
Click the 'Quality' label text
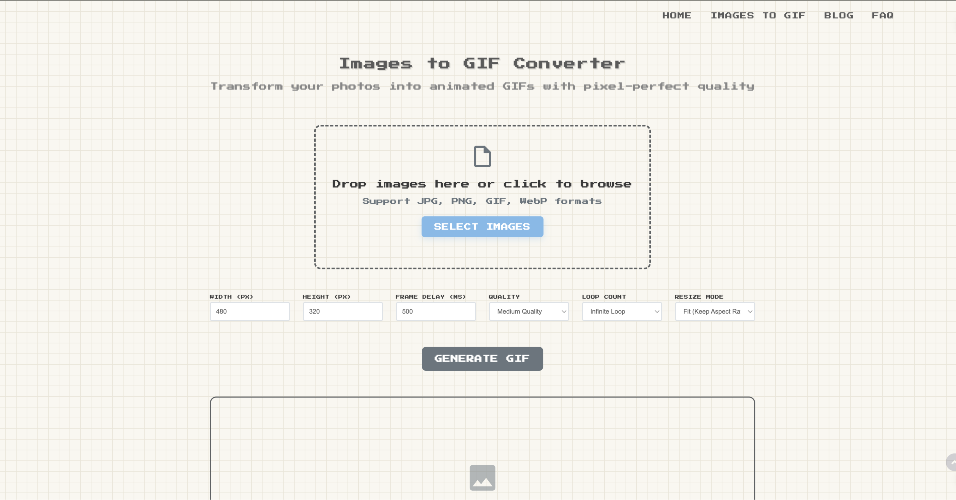(x=504, y=297)
